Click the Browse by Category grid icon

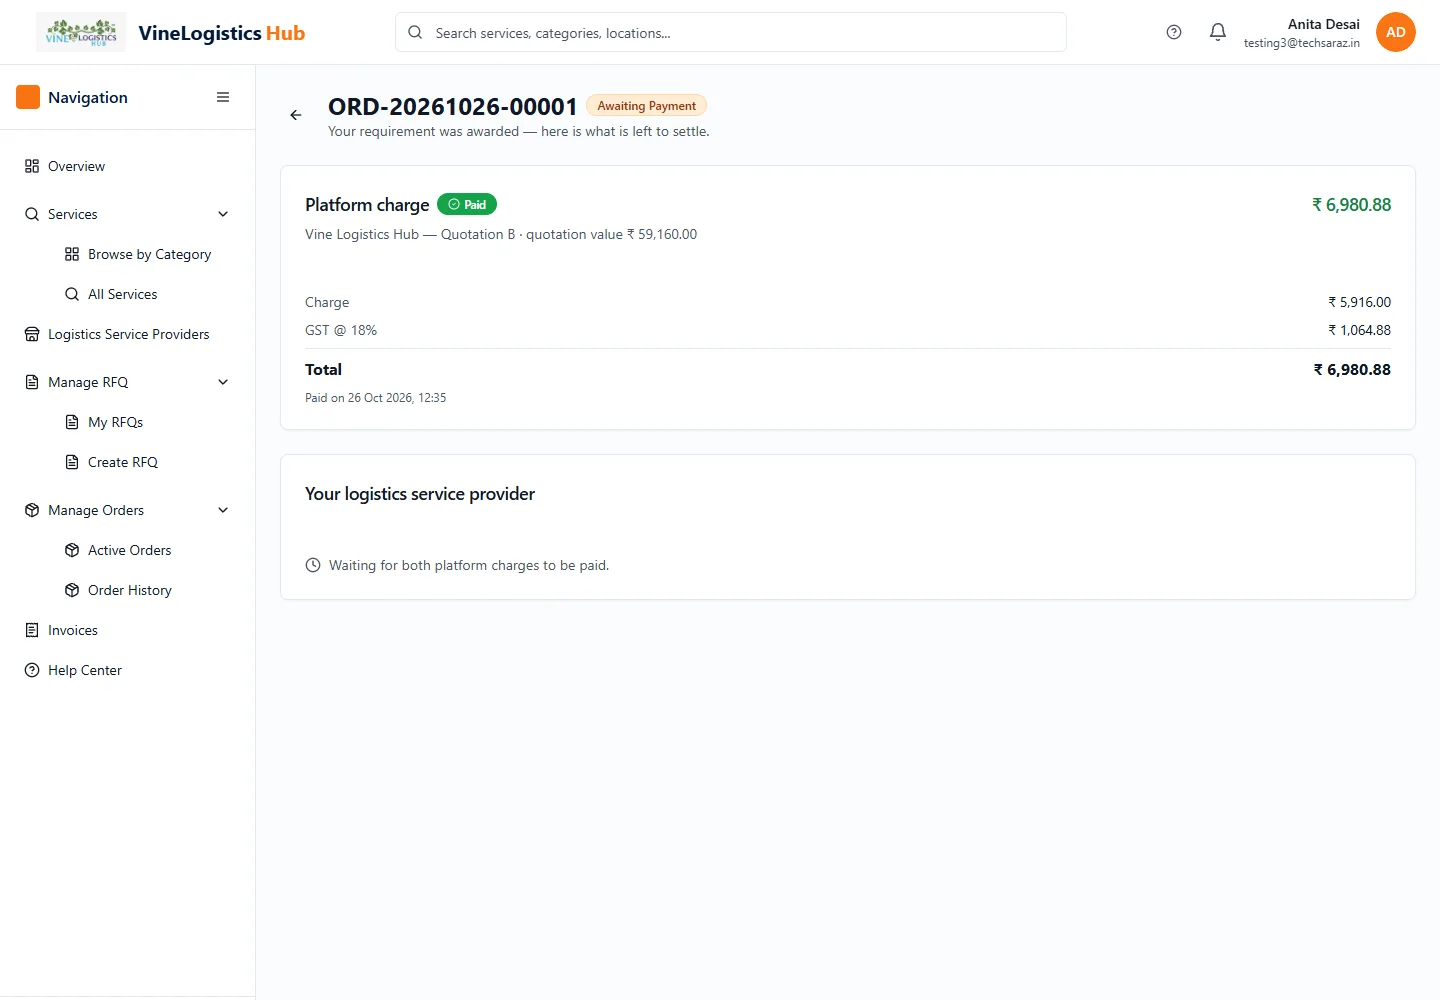coord(72,254)
